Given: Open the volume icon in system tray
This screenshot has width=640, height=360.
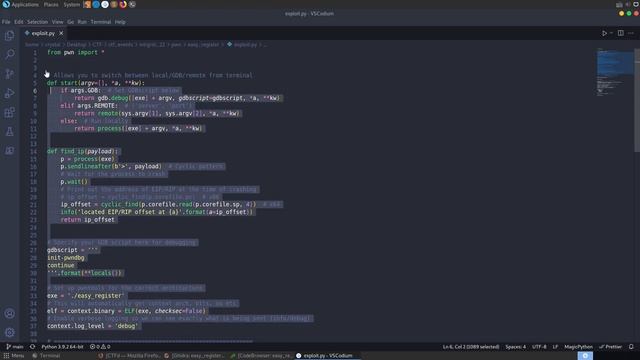Looking at the screenshot, I should (x=628, y=4).
